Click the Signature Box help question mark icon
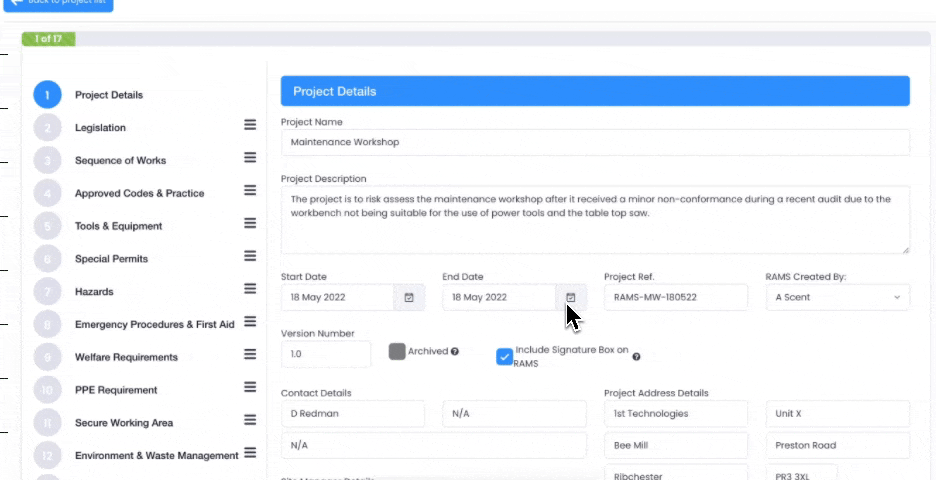 (x=636, y=356)
